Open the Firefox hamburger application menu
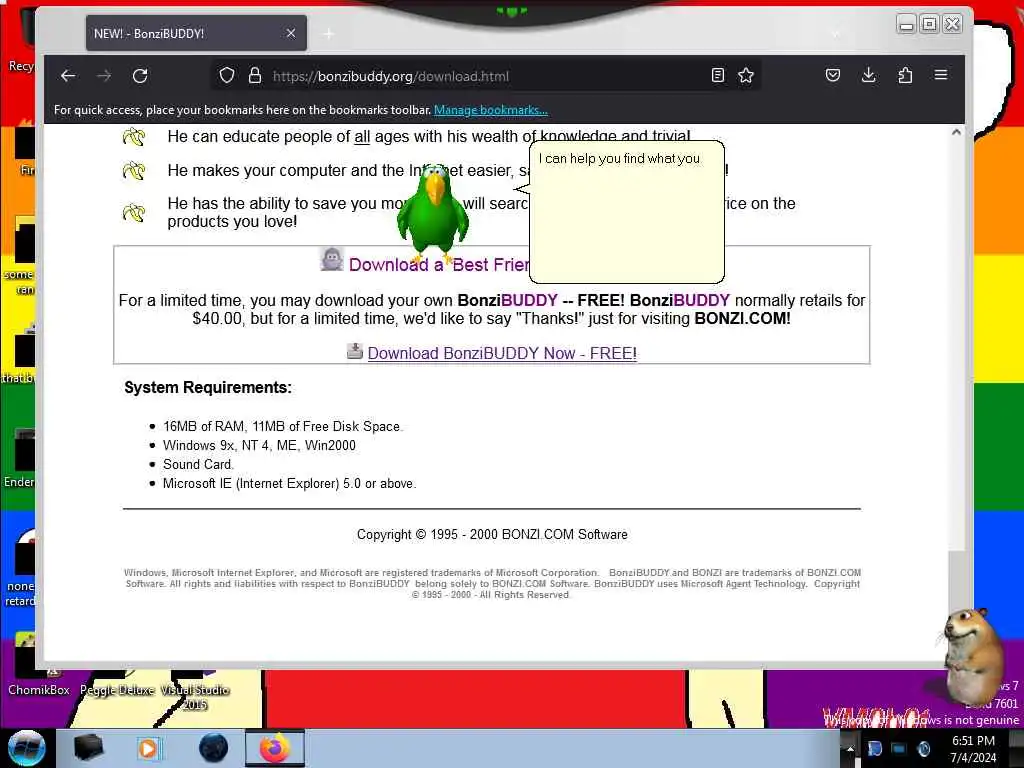Viewport: 1024px width, 768px height. [x=941, y=75]
